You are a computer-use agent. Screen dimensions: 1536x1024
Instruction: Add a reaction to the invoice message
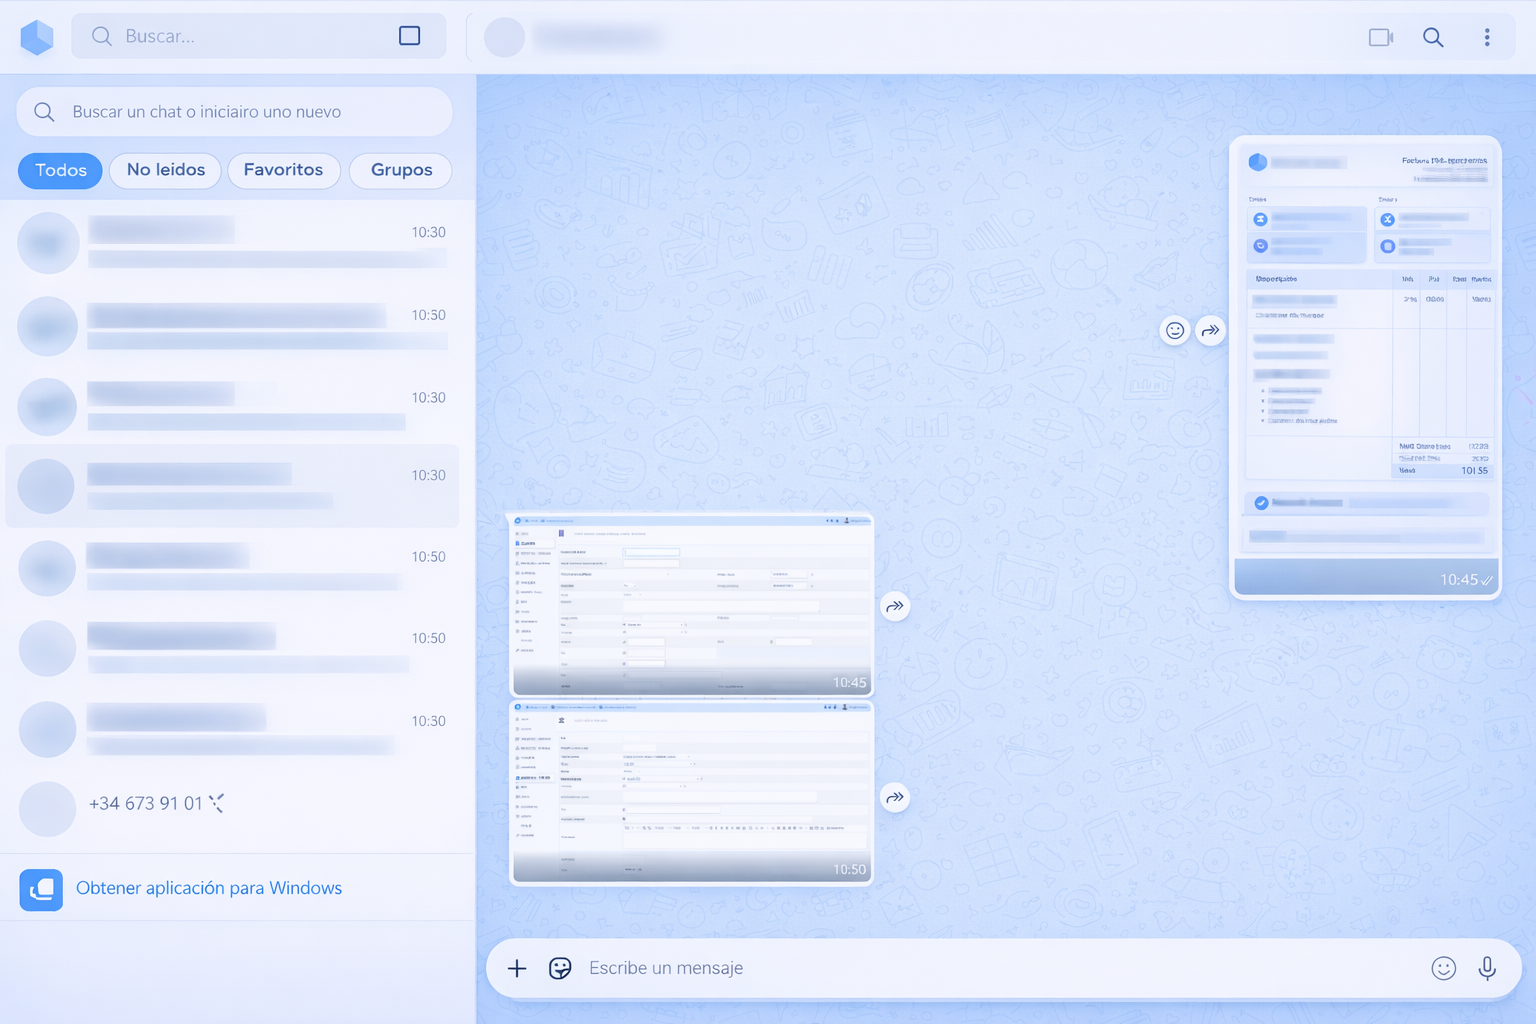tap(1174, 330)
